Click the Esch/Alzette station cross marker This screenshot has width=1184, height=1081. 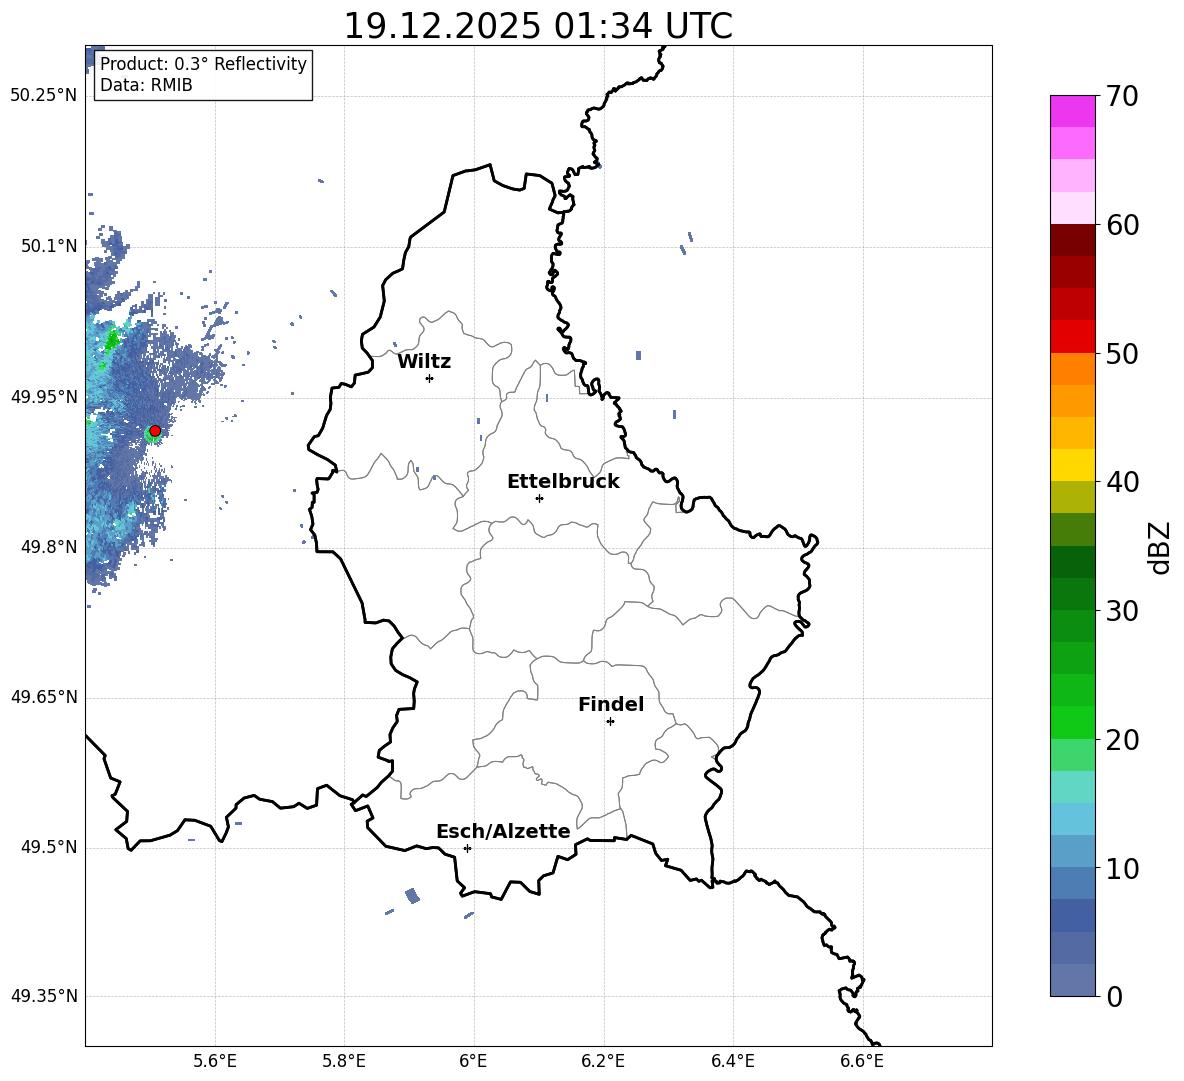(x=467, y=848)
